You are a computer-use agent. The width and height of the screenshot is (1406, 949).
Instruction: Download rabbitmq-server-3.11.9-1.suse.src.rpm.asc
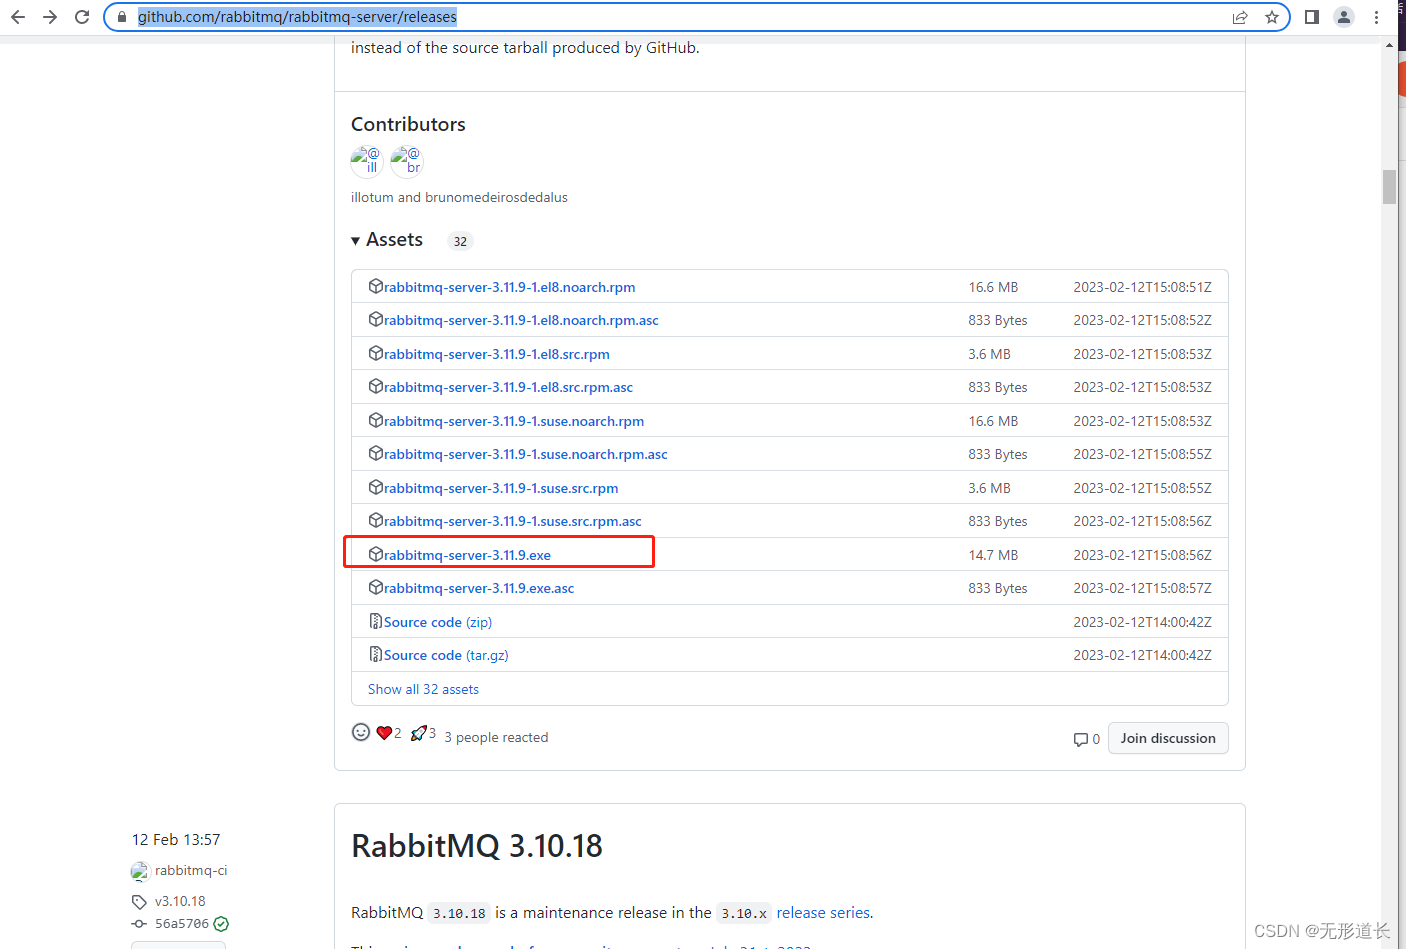coord(513,521)
